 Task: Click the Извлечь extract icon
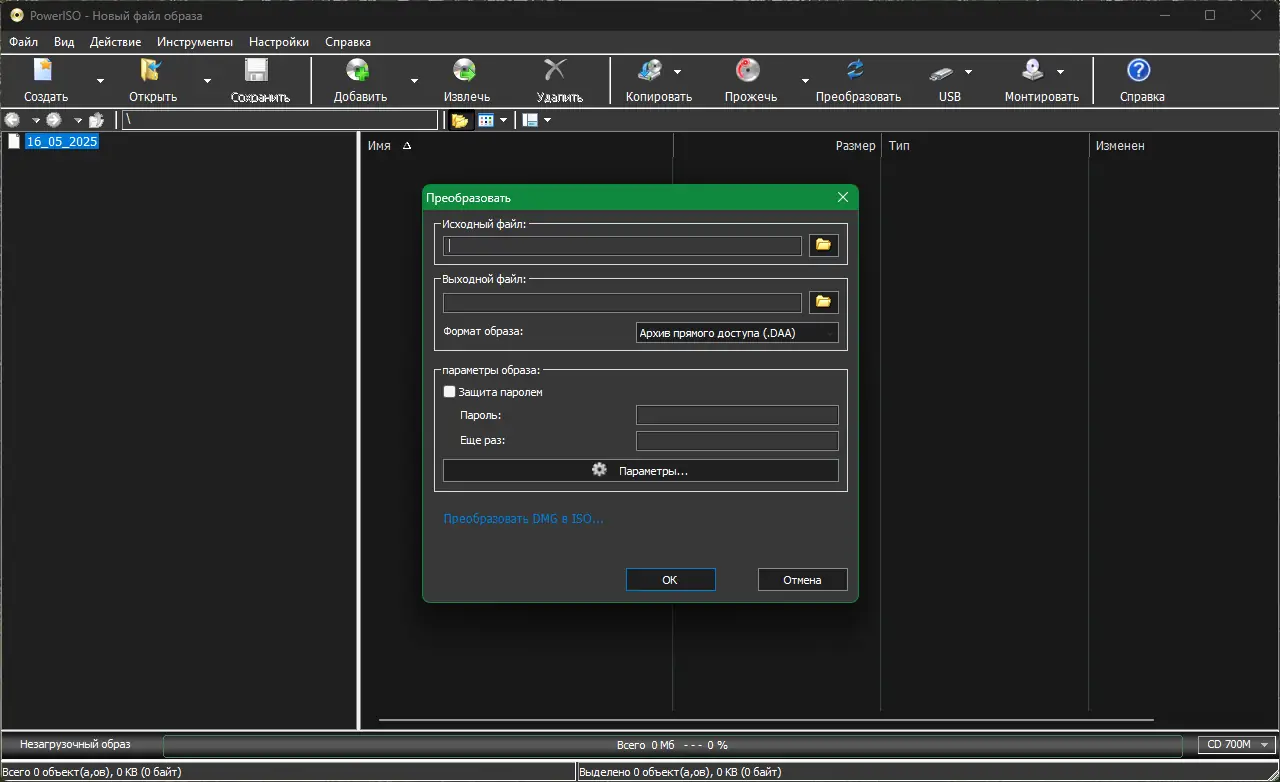point(465,71)
